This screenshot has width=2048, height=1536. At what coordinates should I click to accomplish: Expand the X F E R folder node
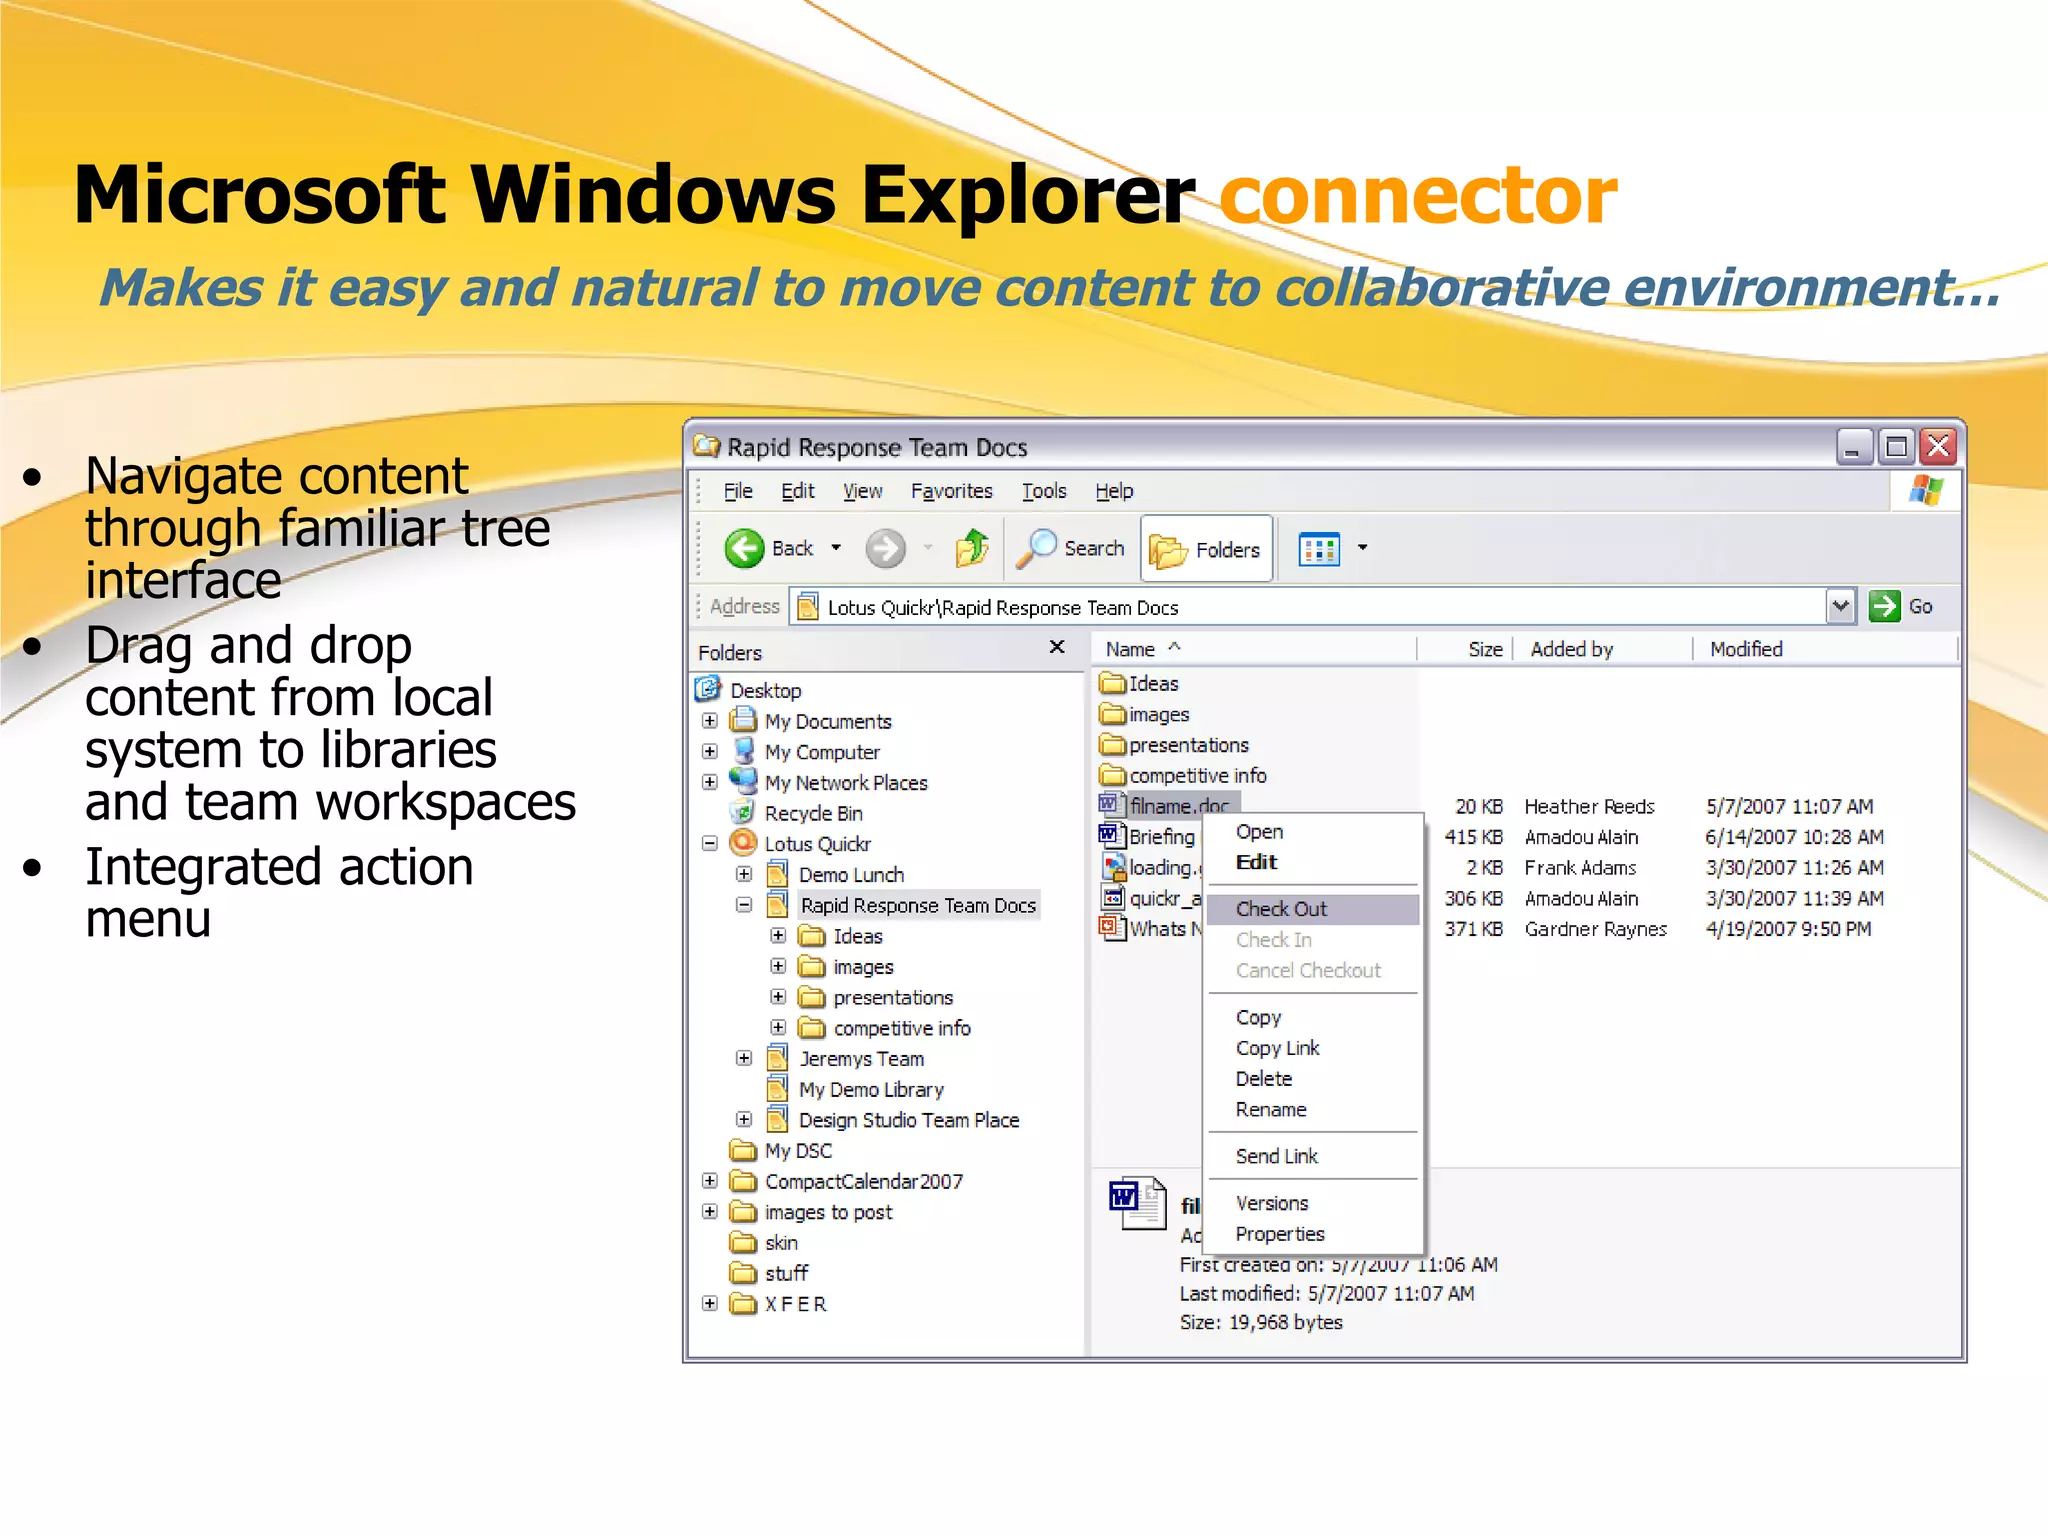(x=710, y=1304)
